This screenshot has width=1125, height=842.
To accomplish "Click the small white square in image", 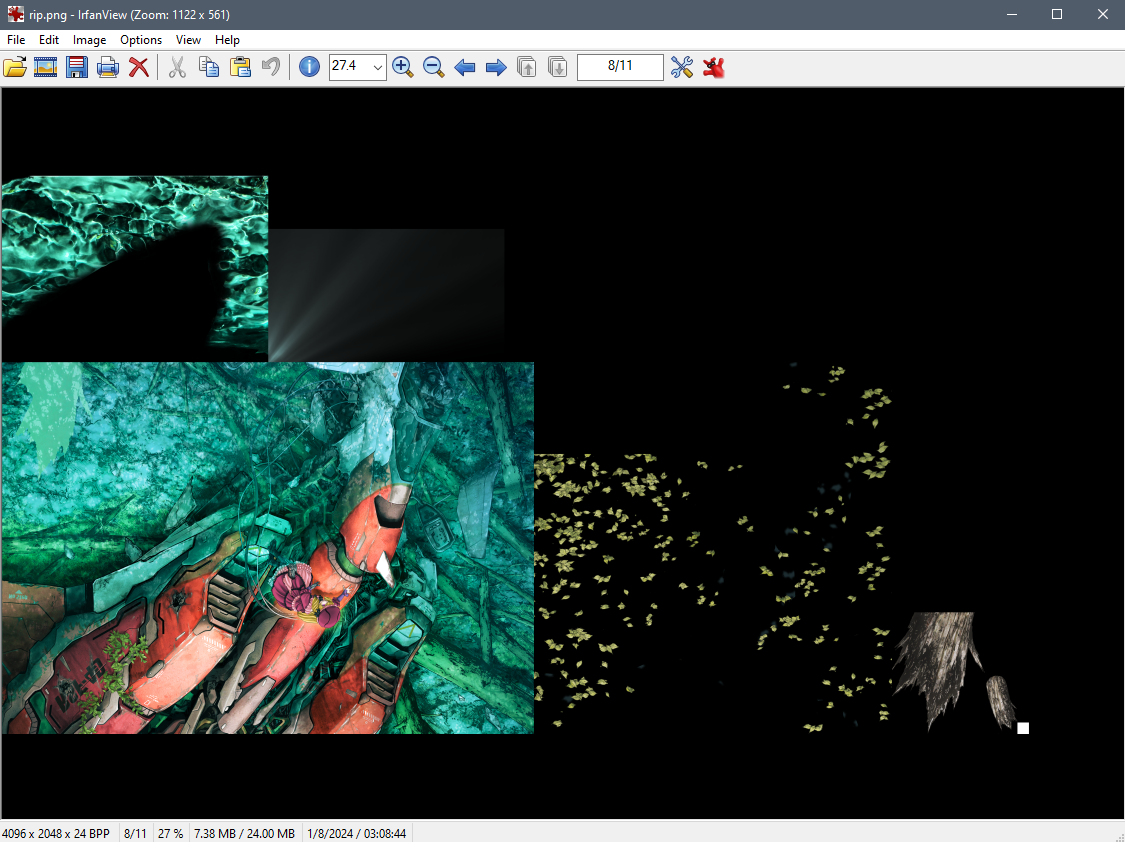I will point(1023,728).
